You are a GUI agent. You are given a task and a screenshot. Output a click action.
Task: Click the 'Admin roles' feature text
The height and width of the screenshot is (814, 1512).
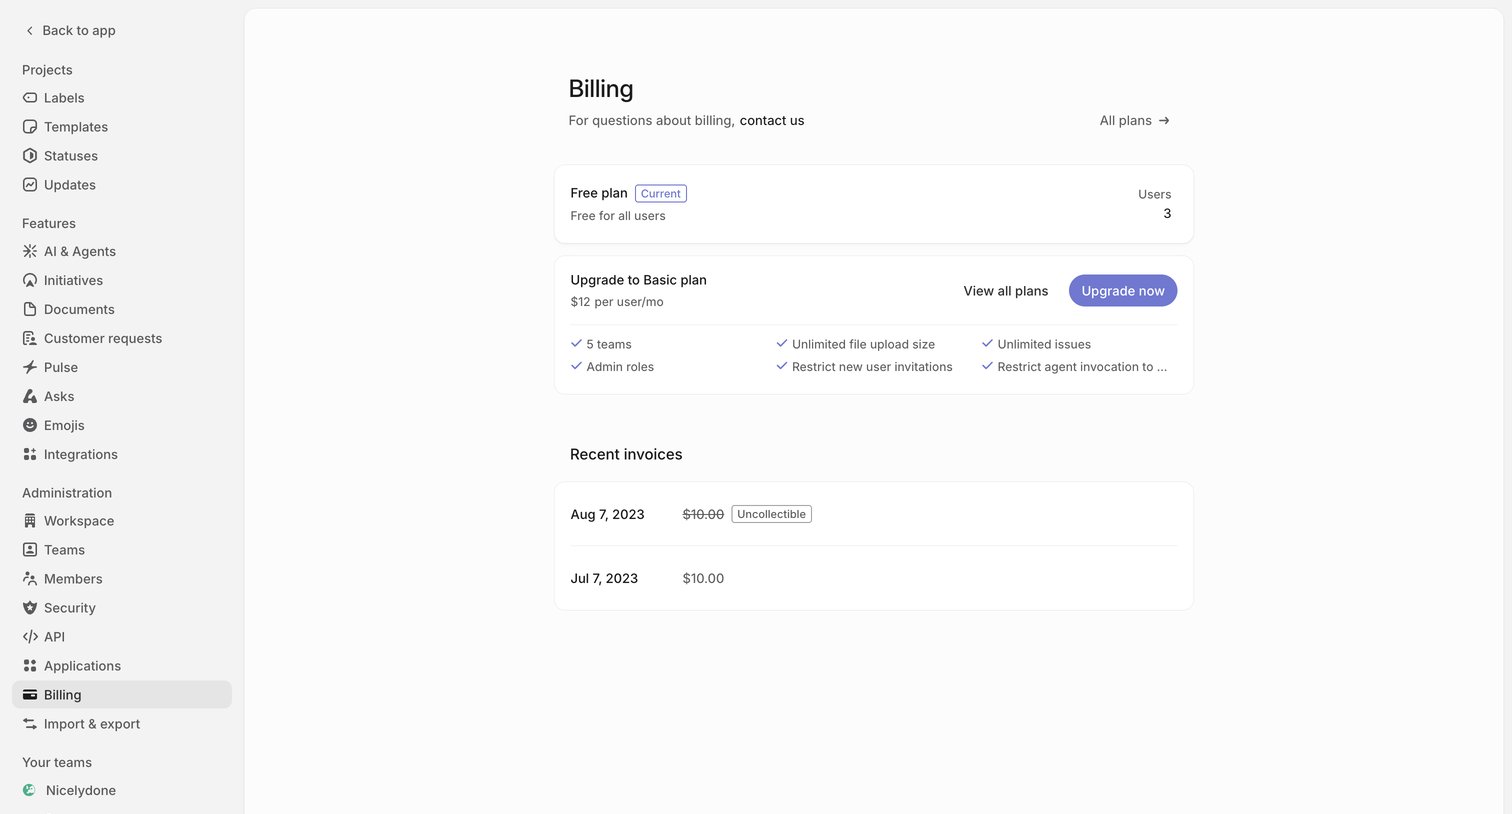pyautogui.click(x=620, y=367)
